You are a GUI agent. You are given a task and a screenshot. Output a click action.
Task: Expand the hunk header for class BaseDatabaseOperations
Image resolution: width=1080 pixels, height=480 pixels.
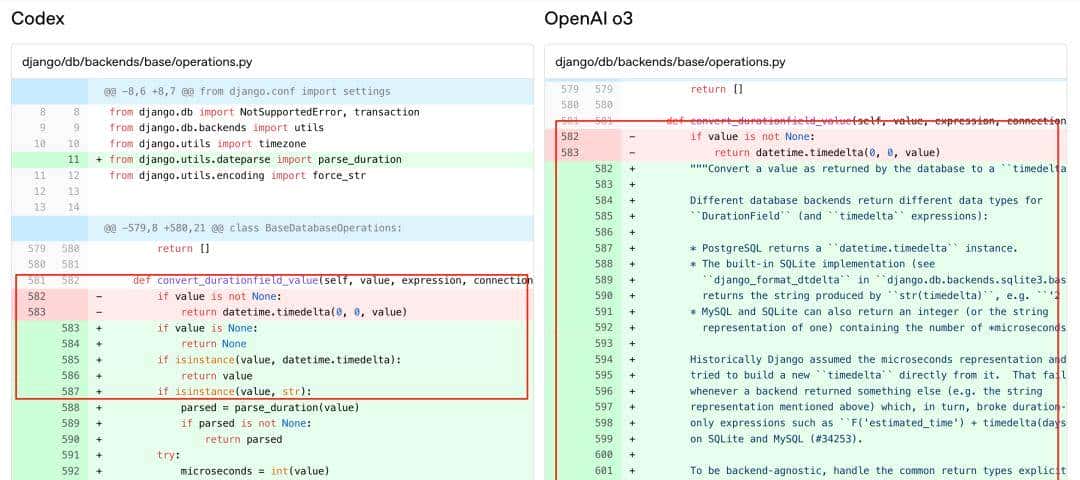[252, 228]
